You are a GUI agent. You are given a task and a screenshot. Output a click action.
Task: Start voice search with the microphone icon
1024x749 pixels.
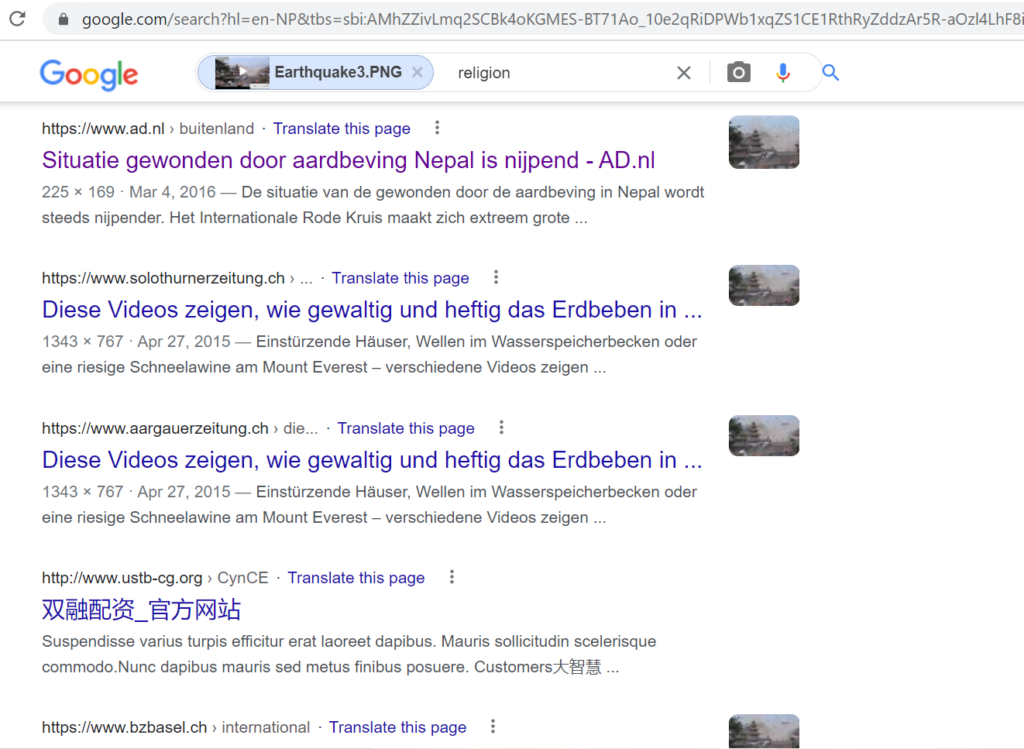(x=783, y=72)
